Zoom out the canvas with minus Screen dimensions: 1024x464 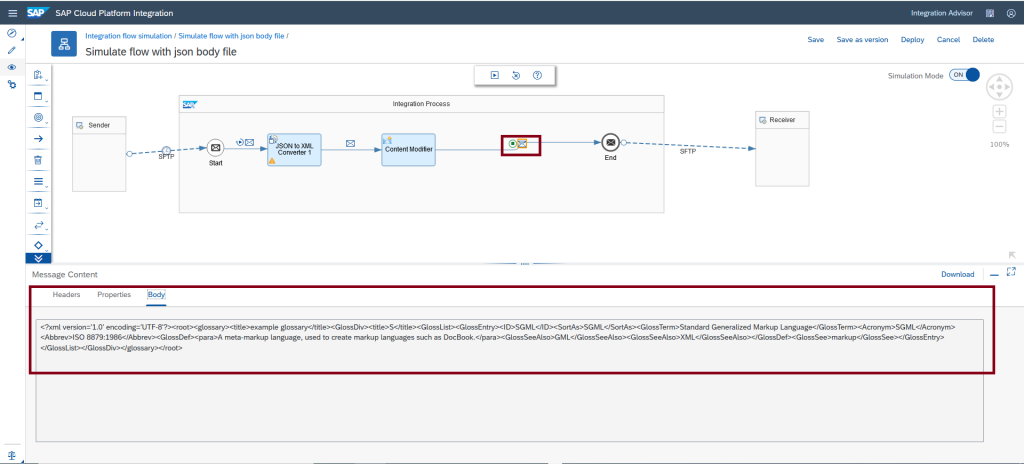(999, 127)
